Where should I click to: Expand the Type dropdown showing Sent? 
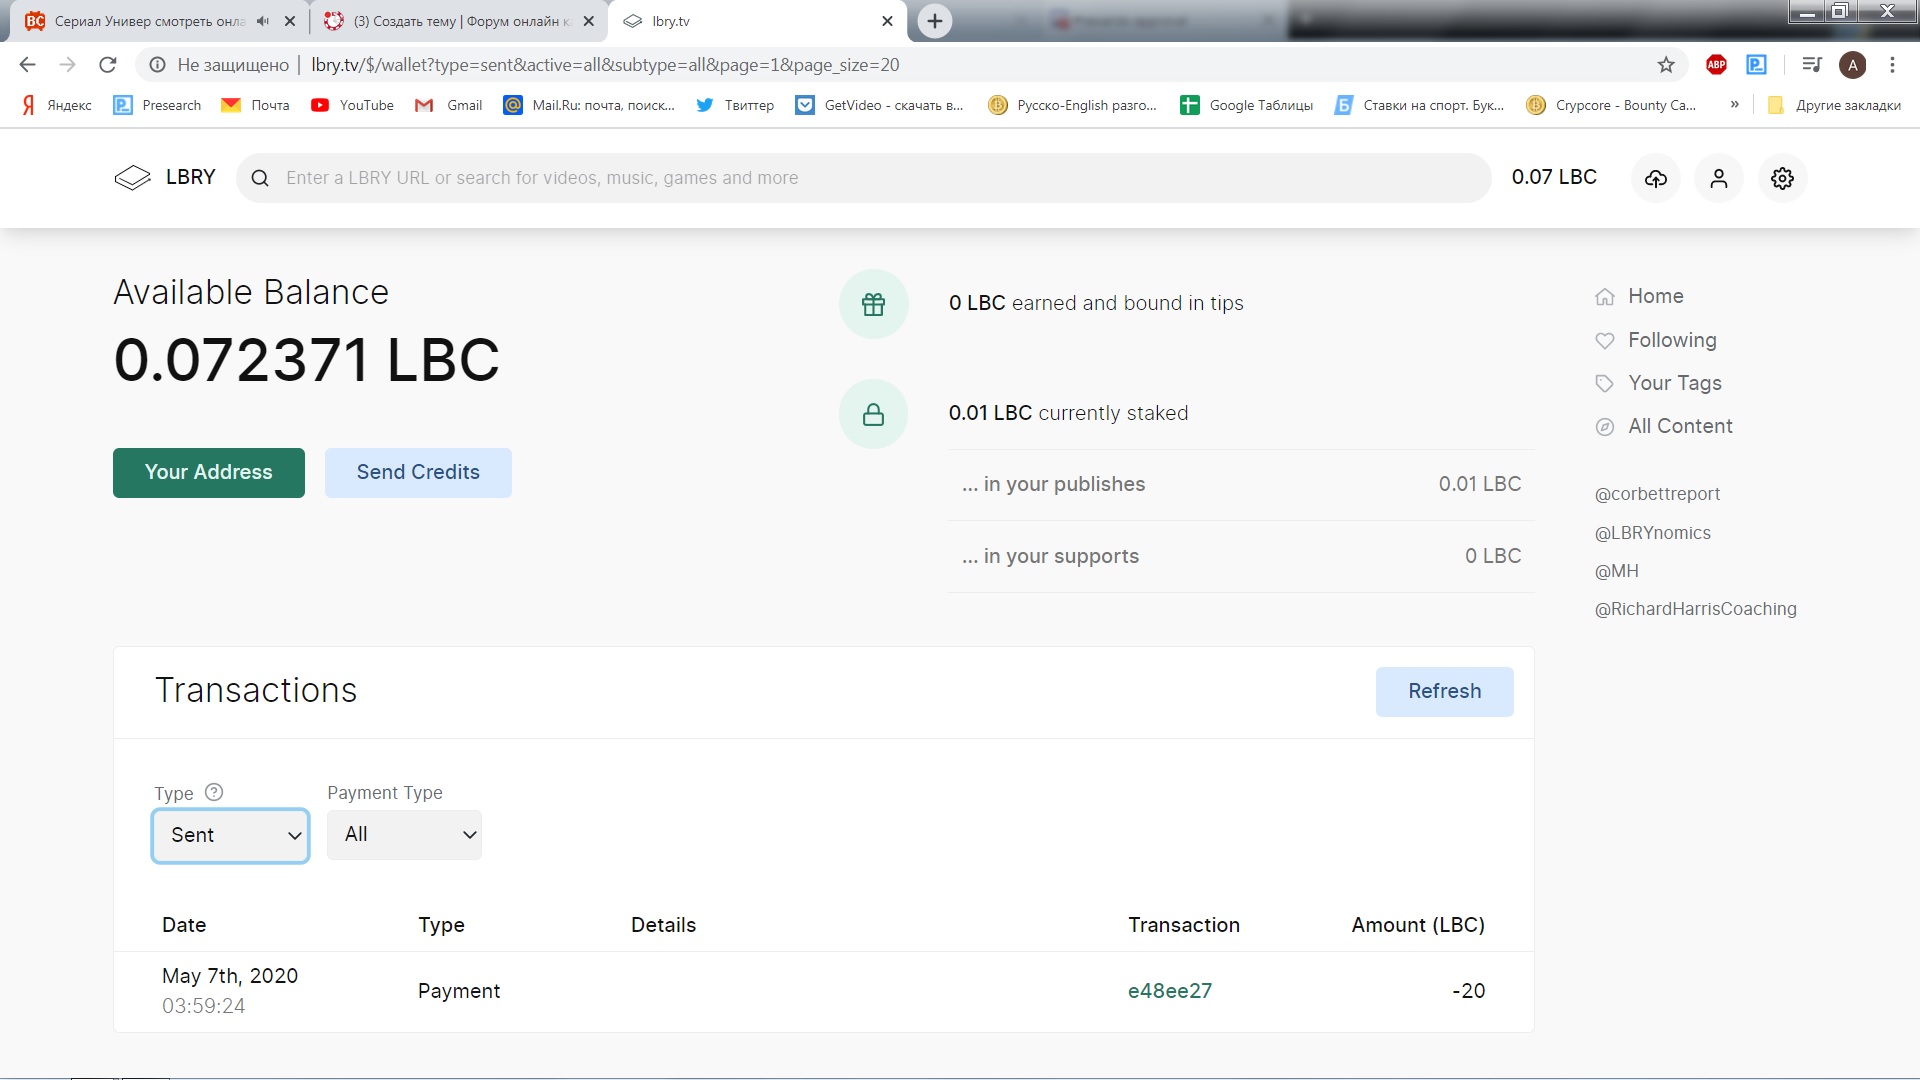[231, 835]
